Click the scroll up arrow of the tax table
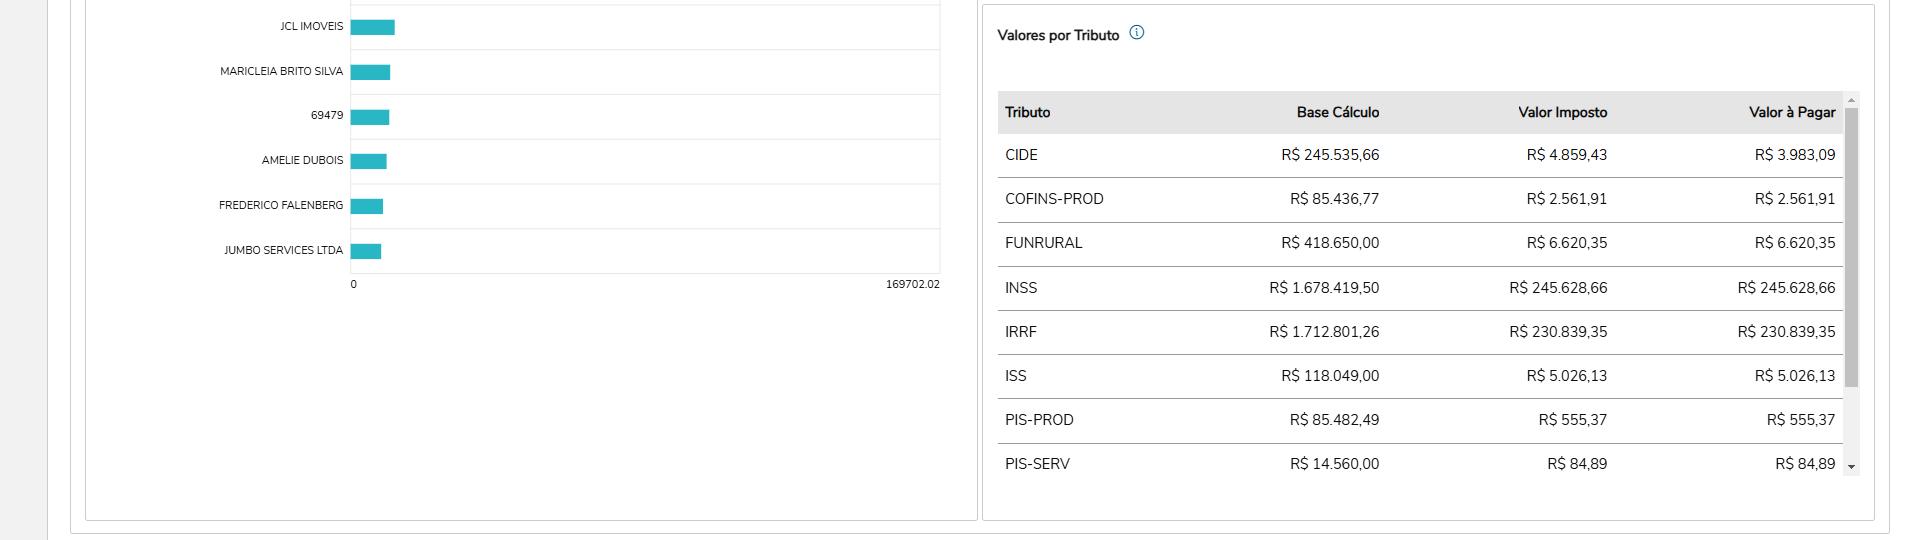 click(x=1851, y=101)
